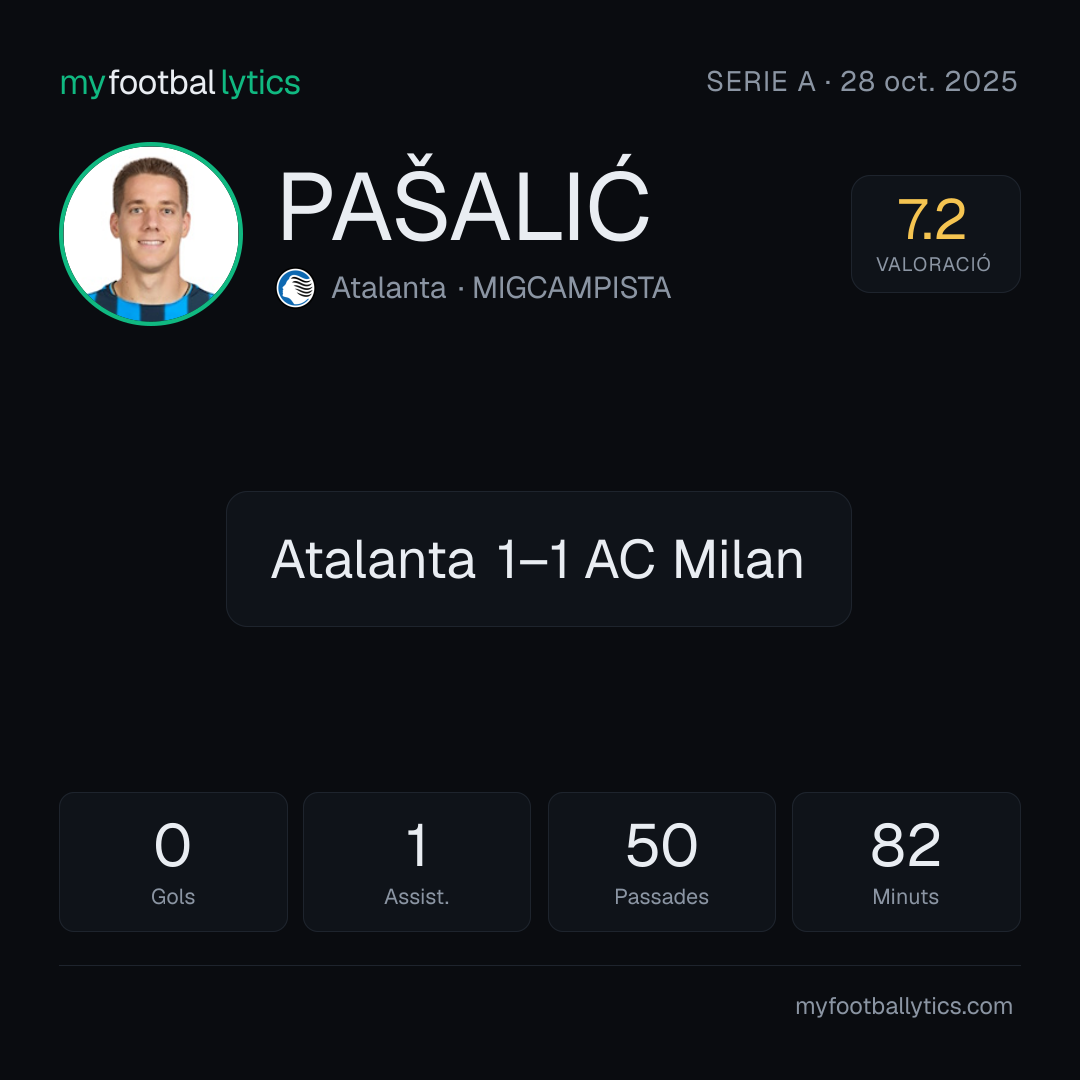Click the Atalanta team name text
This screenshot has width=1080, height=1080.
click(x=388, y=288)
